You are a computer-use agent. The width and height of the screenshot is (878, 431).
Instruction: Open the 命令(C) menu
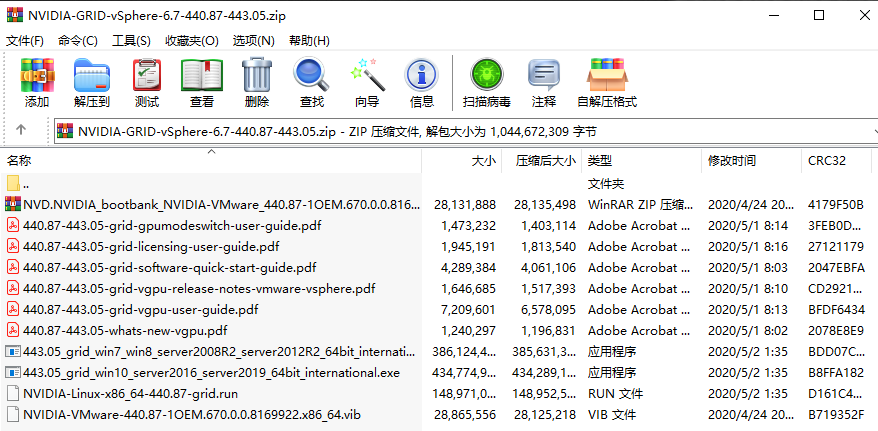[x=77, y=41]
